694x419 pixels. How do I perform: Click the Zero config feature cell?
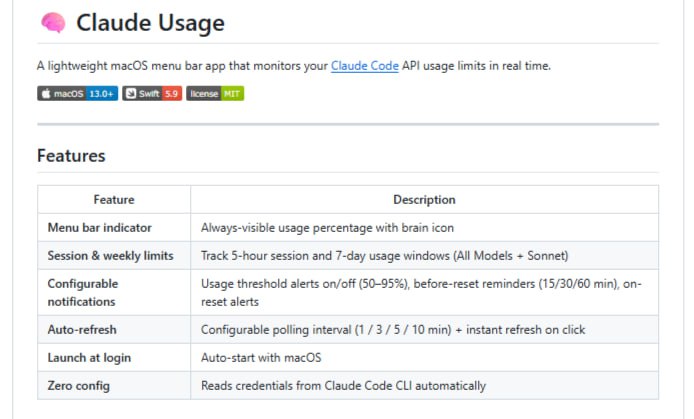point(79,385)
